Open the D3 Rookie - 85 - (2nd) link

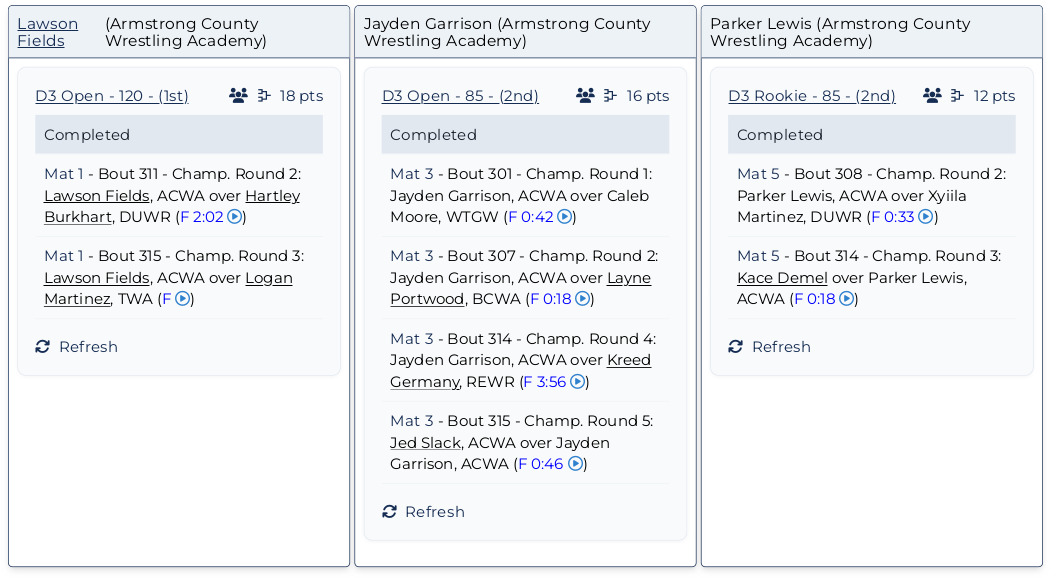click(811, 96)
